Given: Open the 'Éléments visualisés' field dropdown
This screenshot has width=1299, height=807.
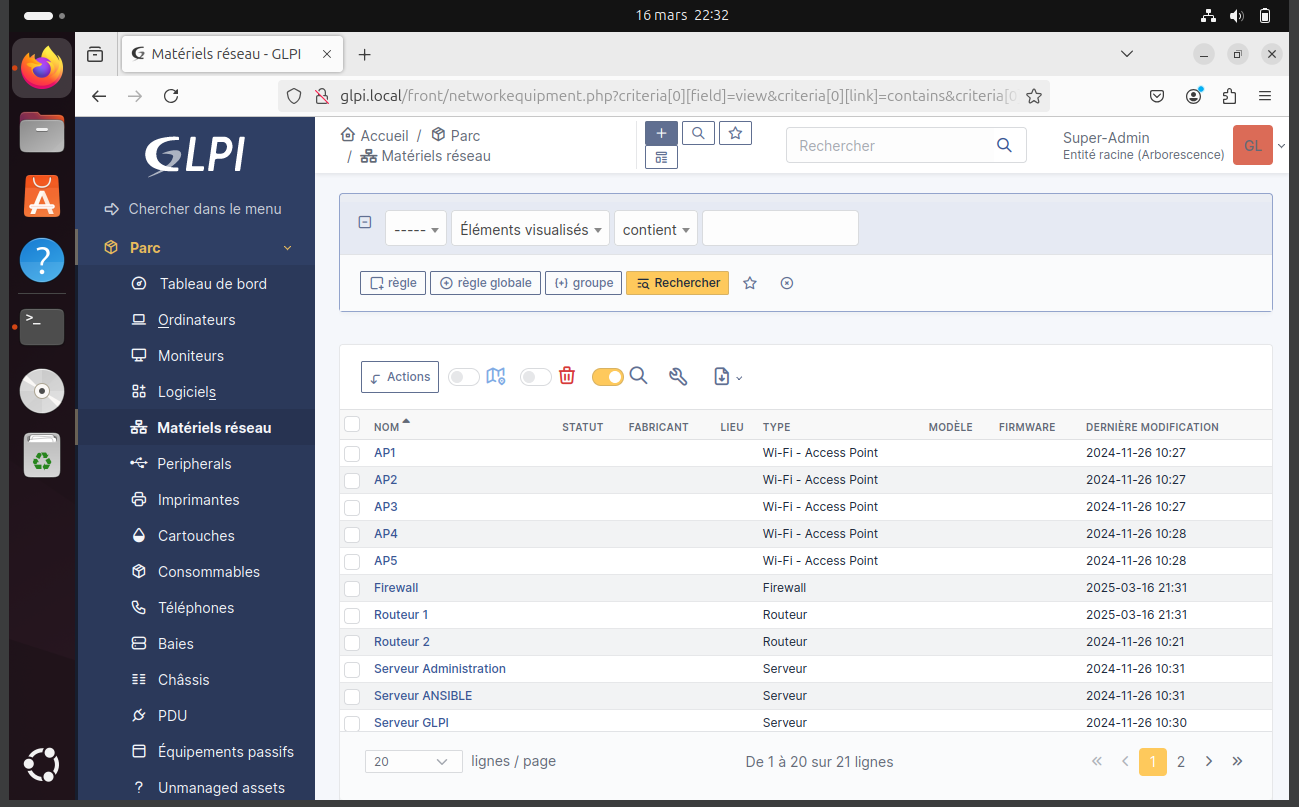Looking at the screenshot, I should coord(530,229).
